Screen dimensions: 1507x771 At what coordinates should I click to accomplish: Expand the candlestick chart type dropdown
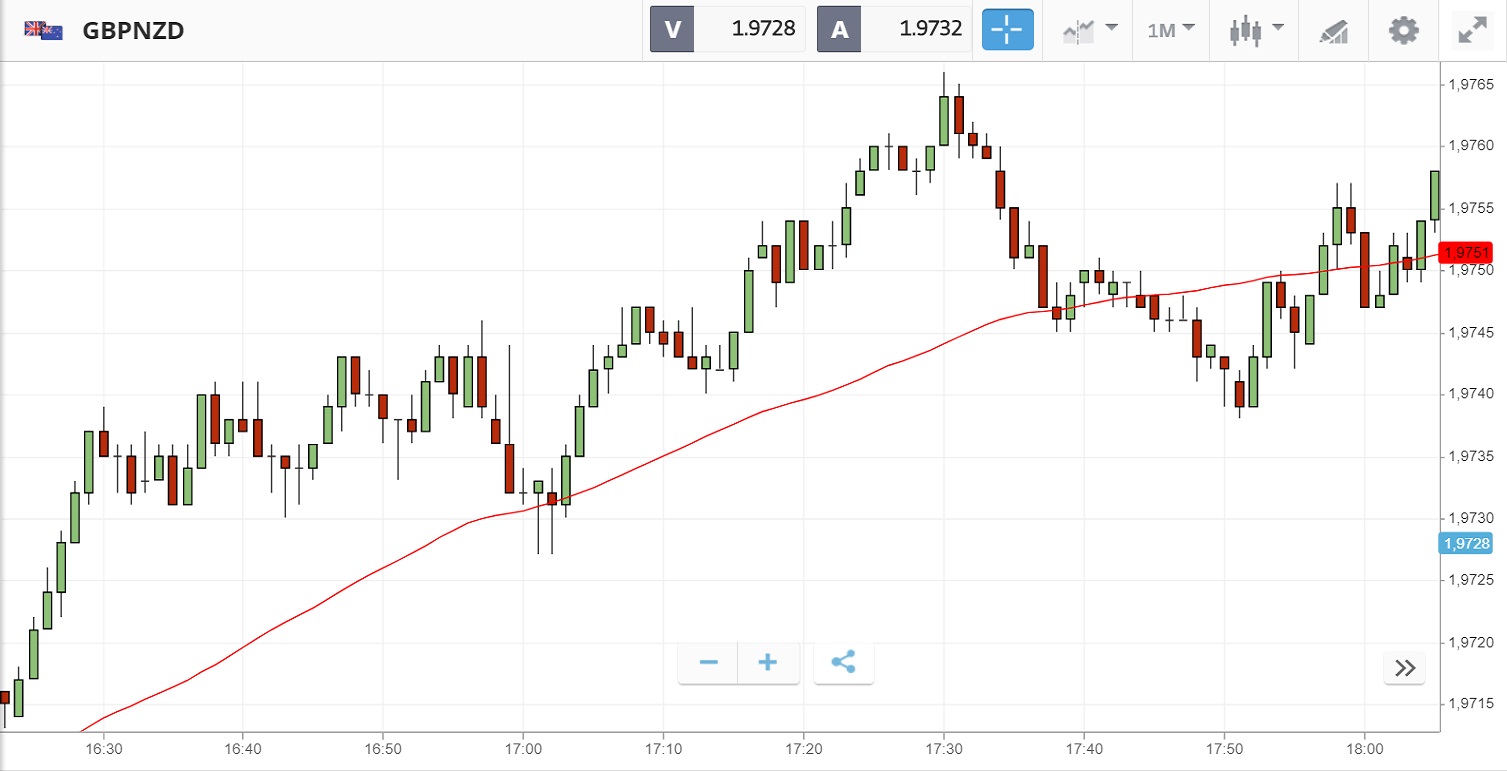[x=1255, y=30]
